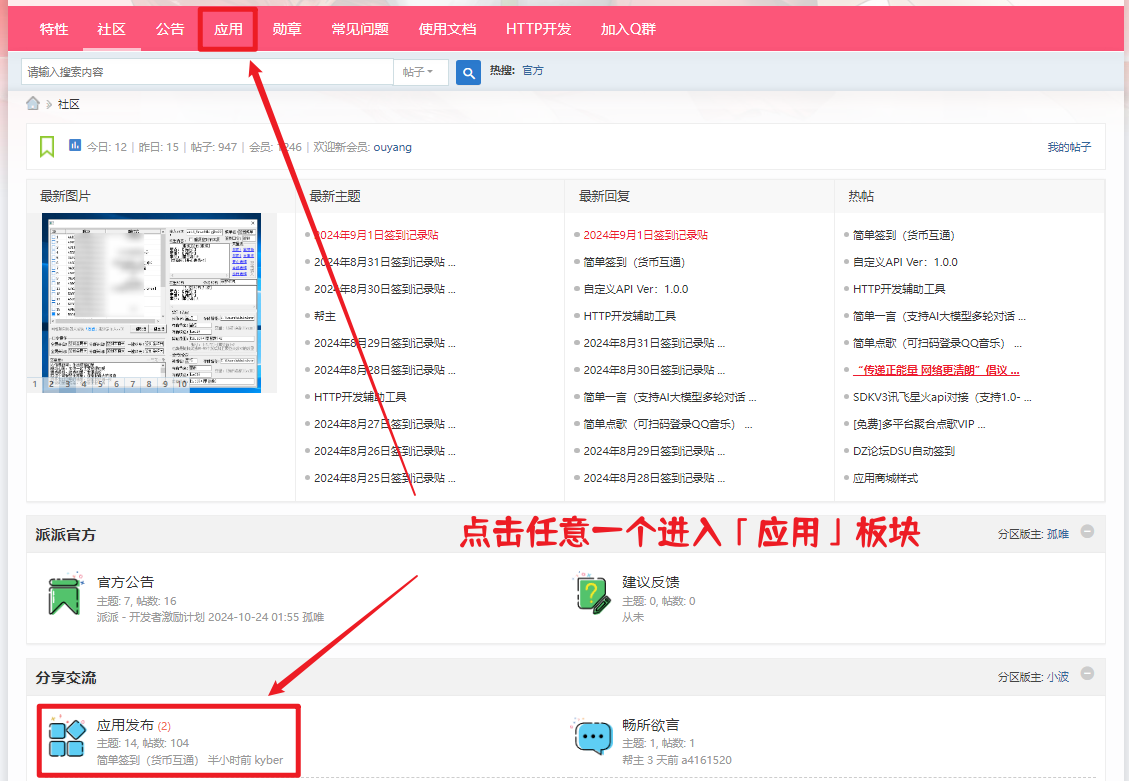View moderator 小波's profile

1058,677
